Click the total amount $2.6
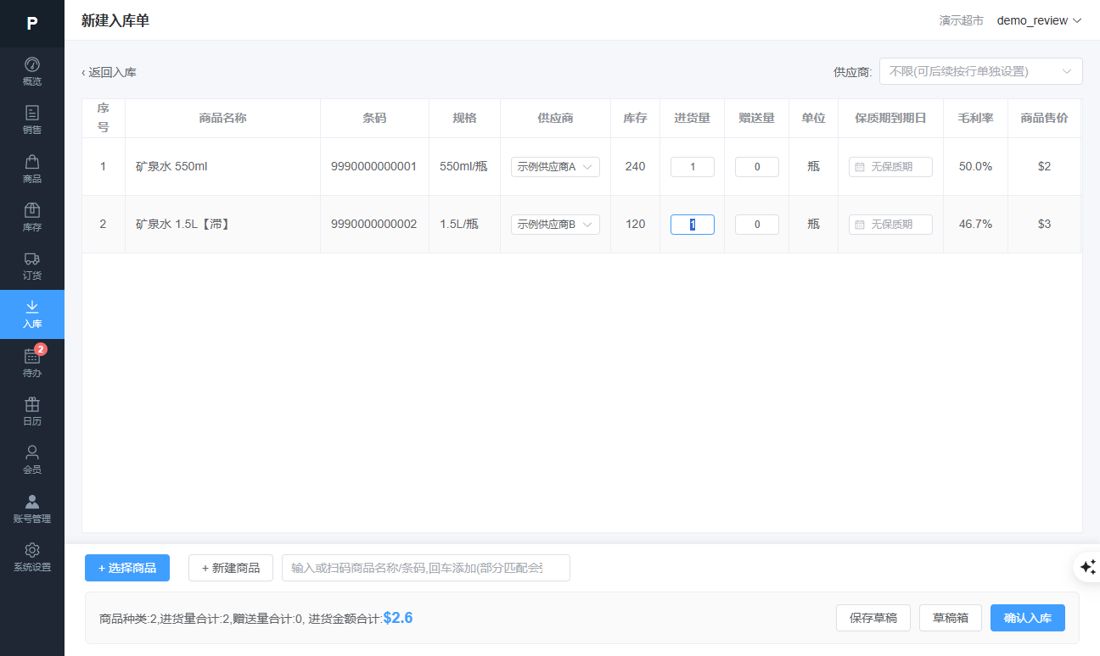The height and width of the screenshot is (656, 1100). tap(398, 618)
